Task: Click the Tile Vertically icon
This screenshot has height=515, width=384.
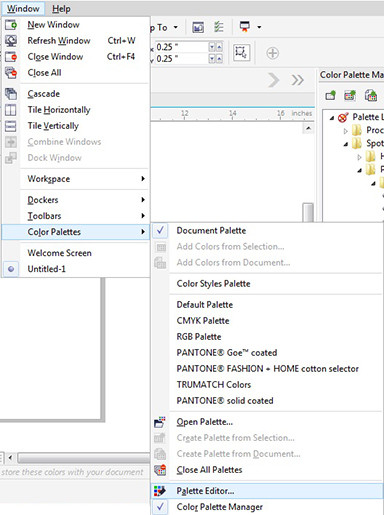Action: 11,126
